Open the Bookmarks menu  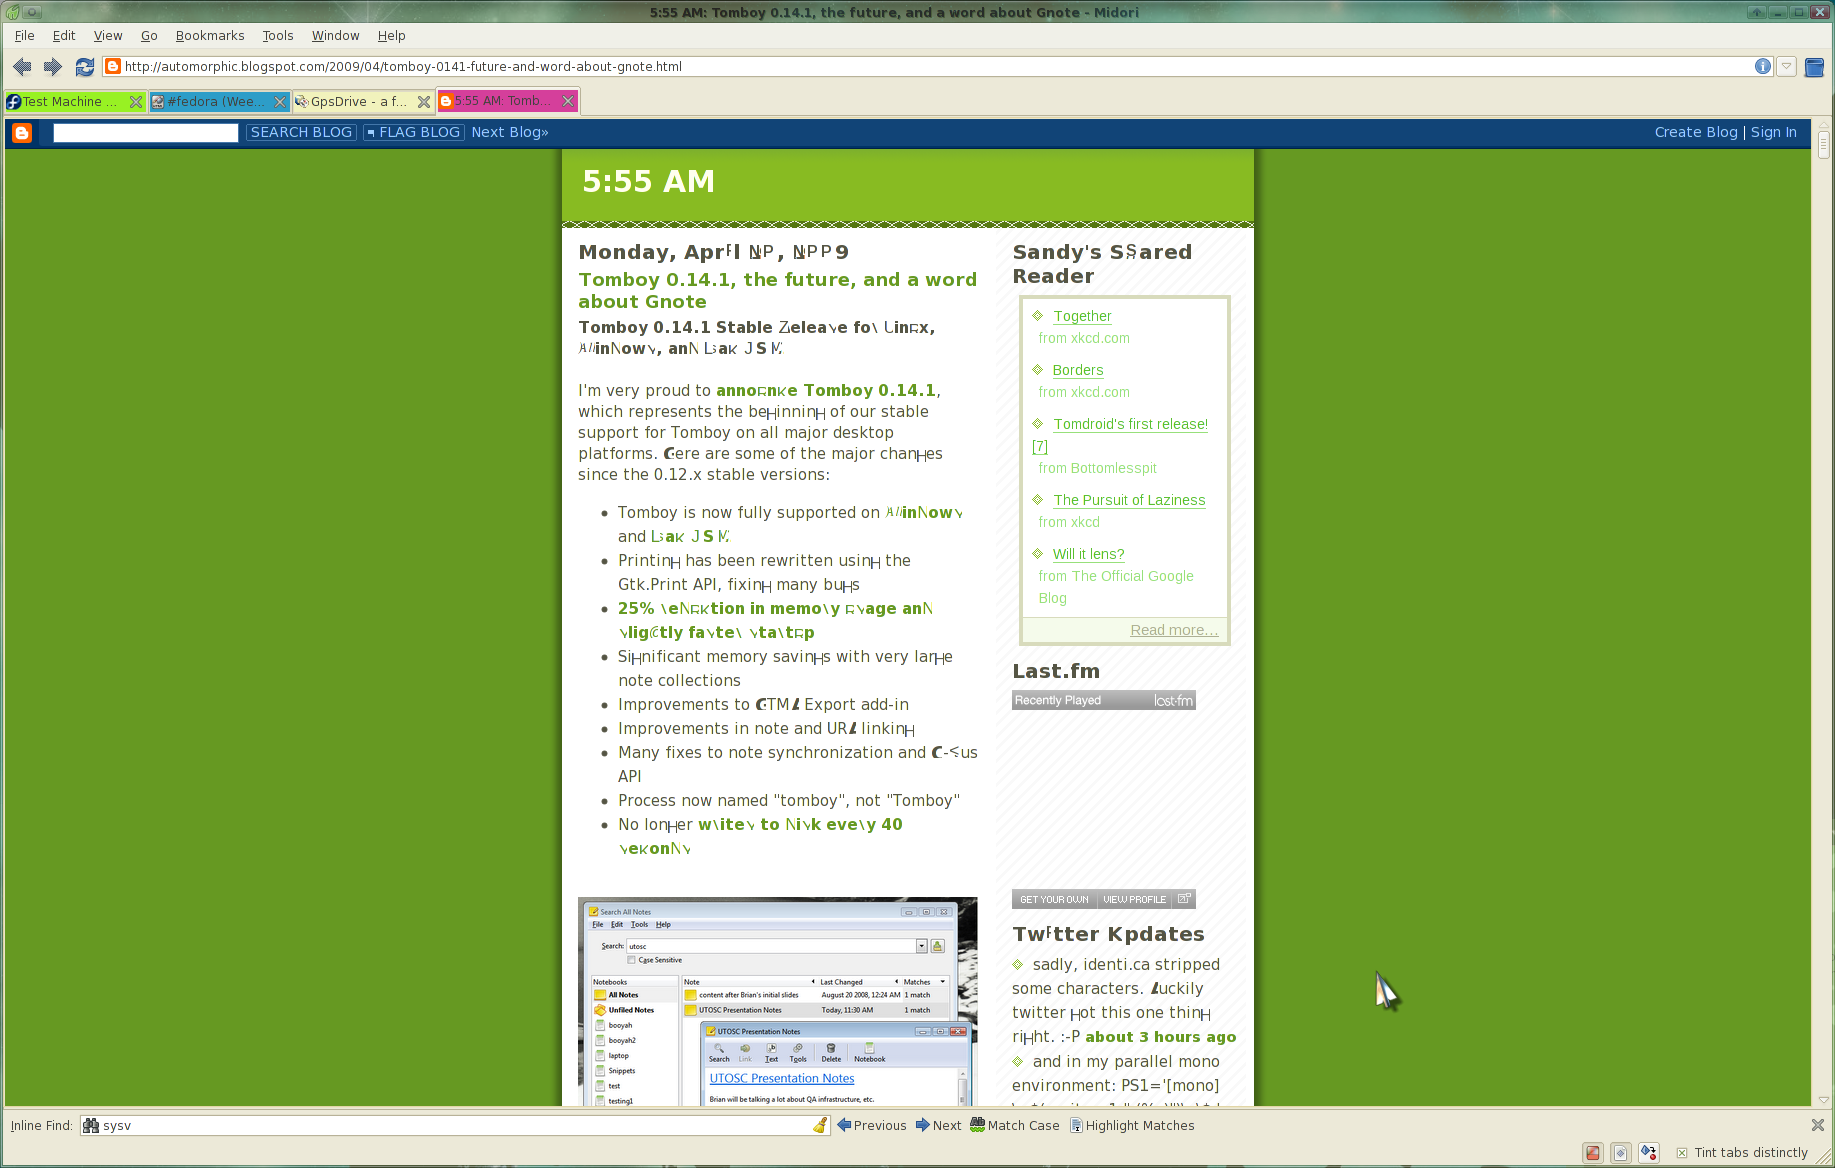pyautogui.click(x=210, y=35)
